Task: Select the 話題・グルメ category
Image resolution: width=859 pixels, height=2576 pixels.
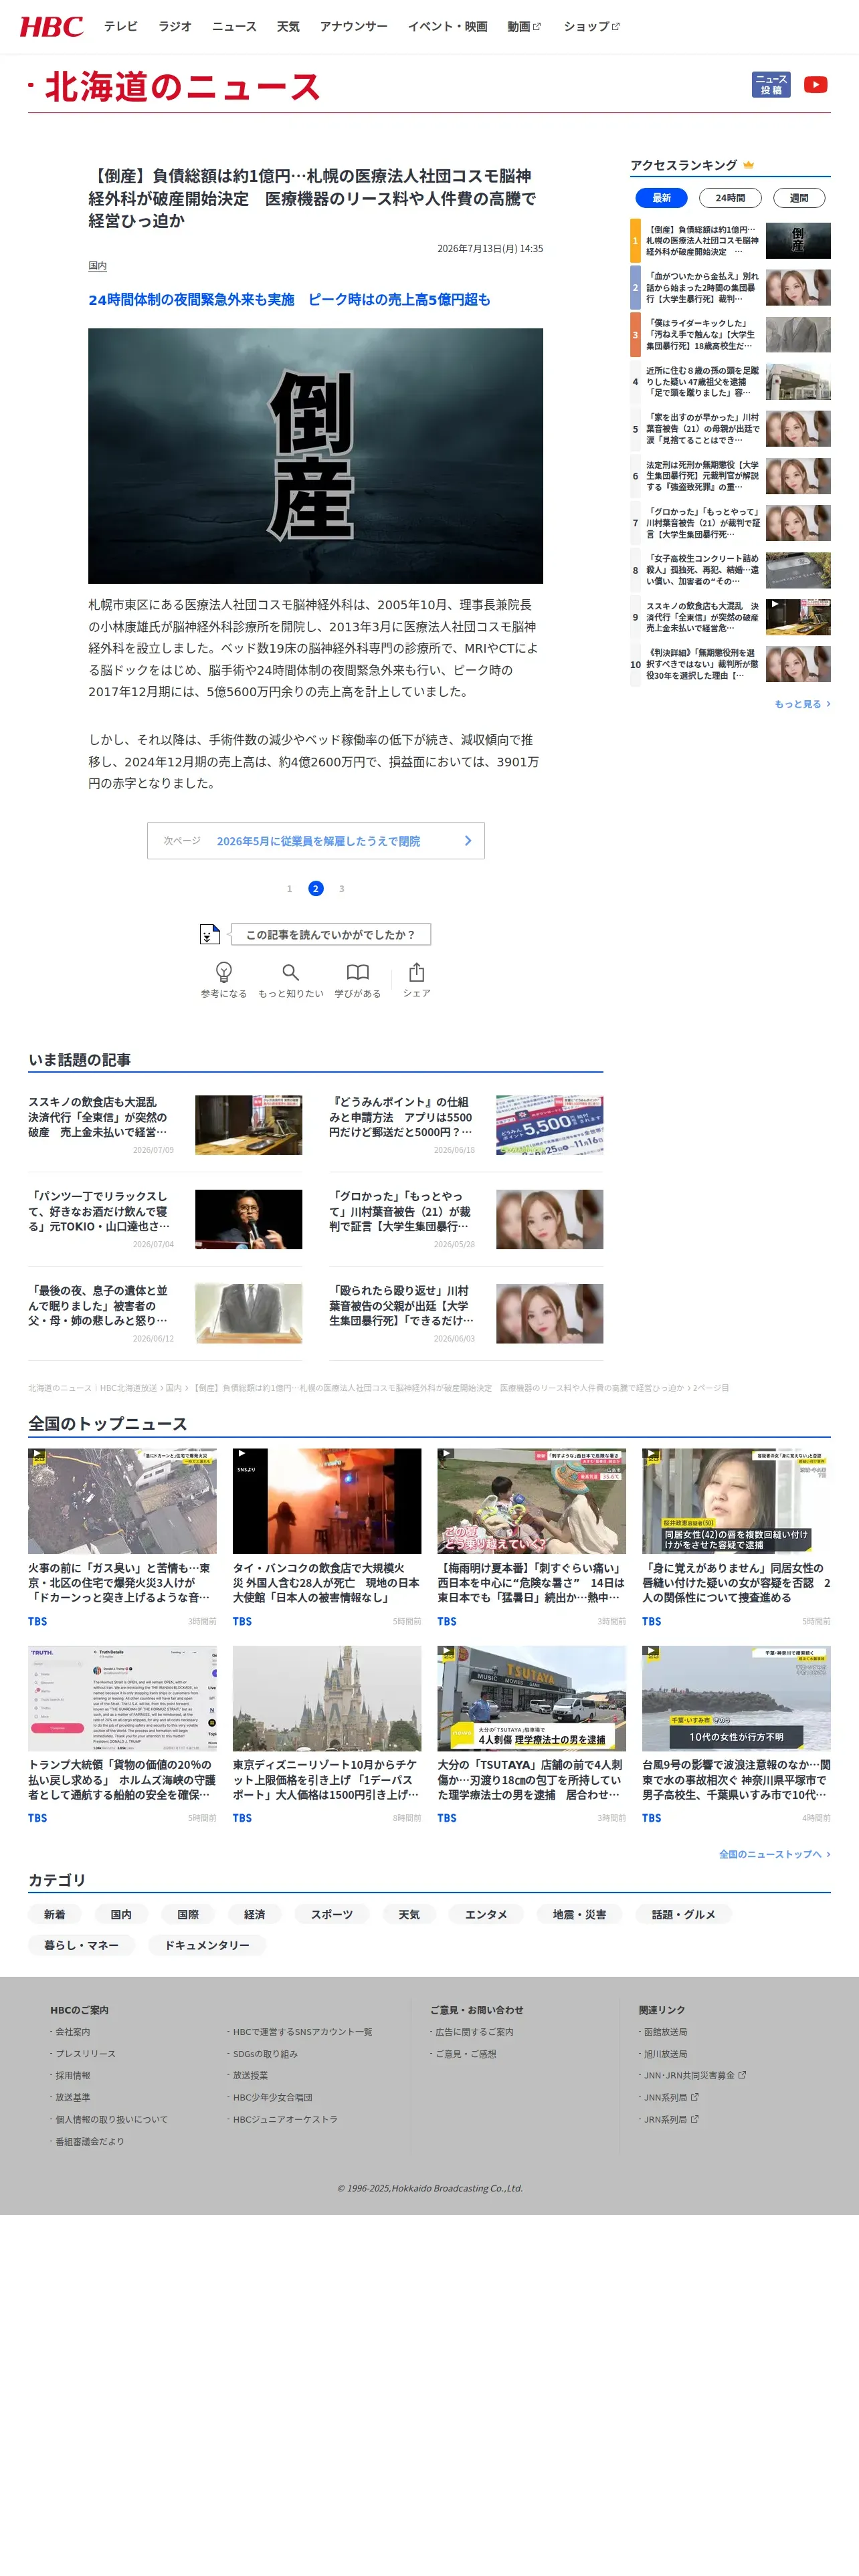Action: [x=684, y=1914]
